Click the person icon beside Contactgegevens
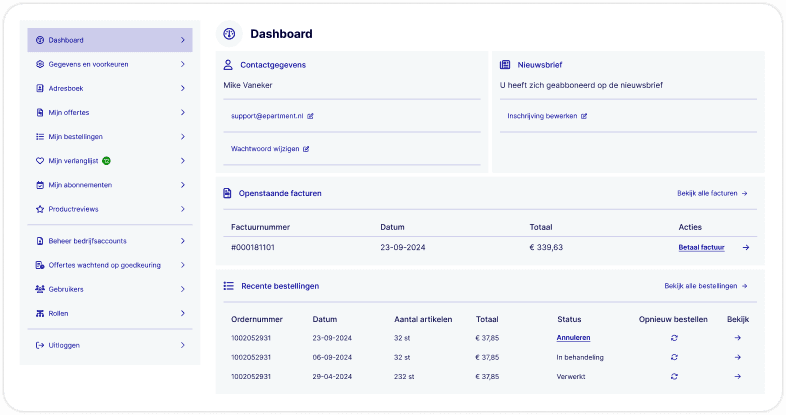The width and height of the screenshot is (786, 415). pos(228,65)
